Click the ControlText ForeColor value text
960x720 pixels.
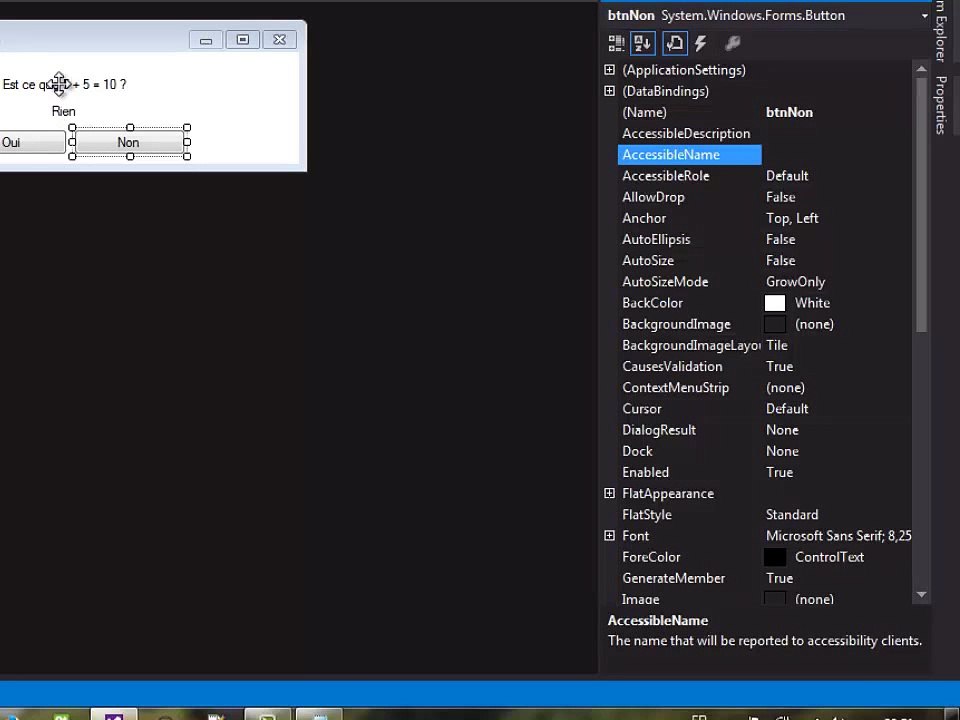(829, 557)
